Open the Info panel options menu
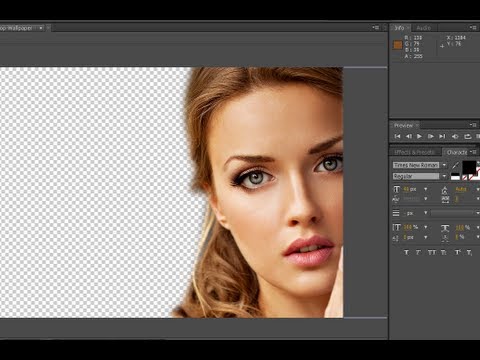This screenshot has width=480, height=360. 473,28
